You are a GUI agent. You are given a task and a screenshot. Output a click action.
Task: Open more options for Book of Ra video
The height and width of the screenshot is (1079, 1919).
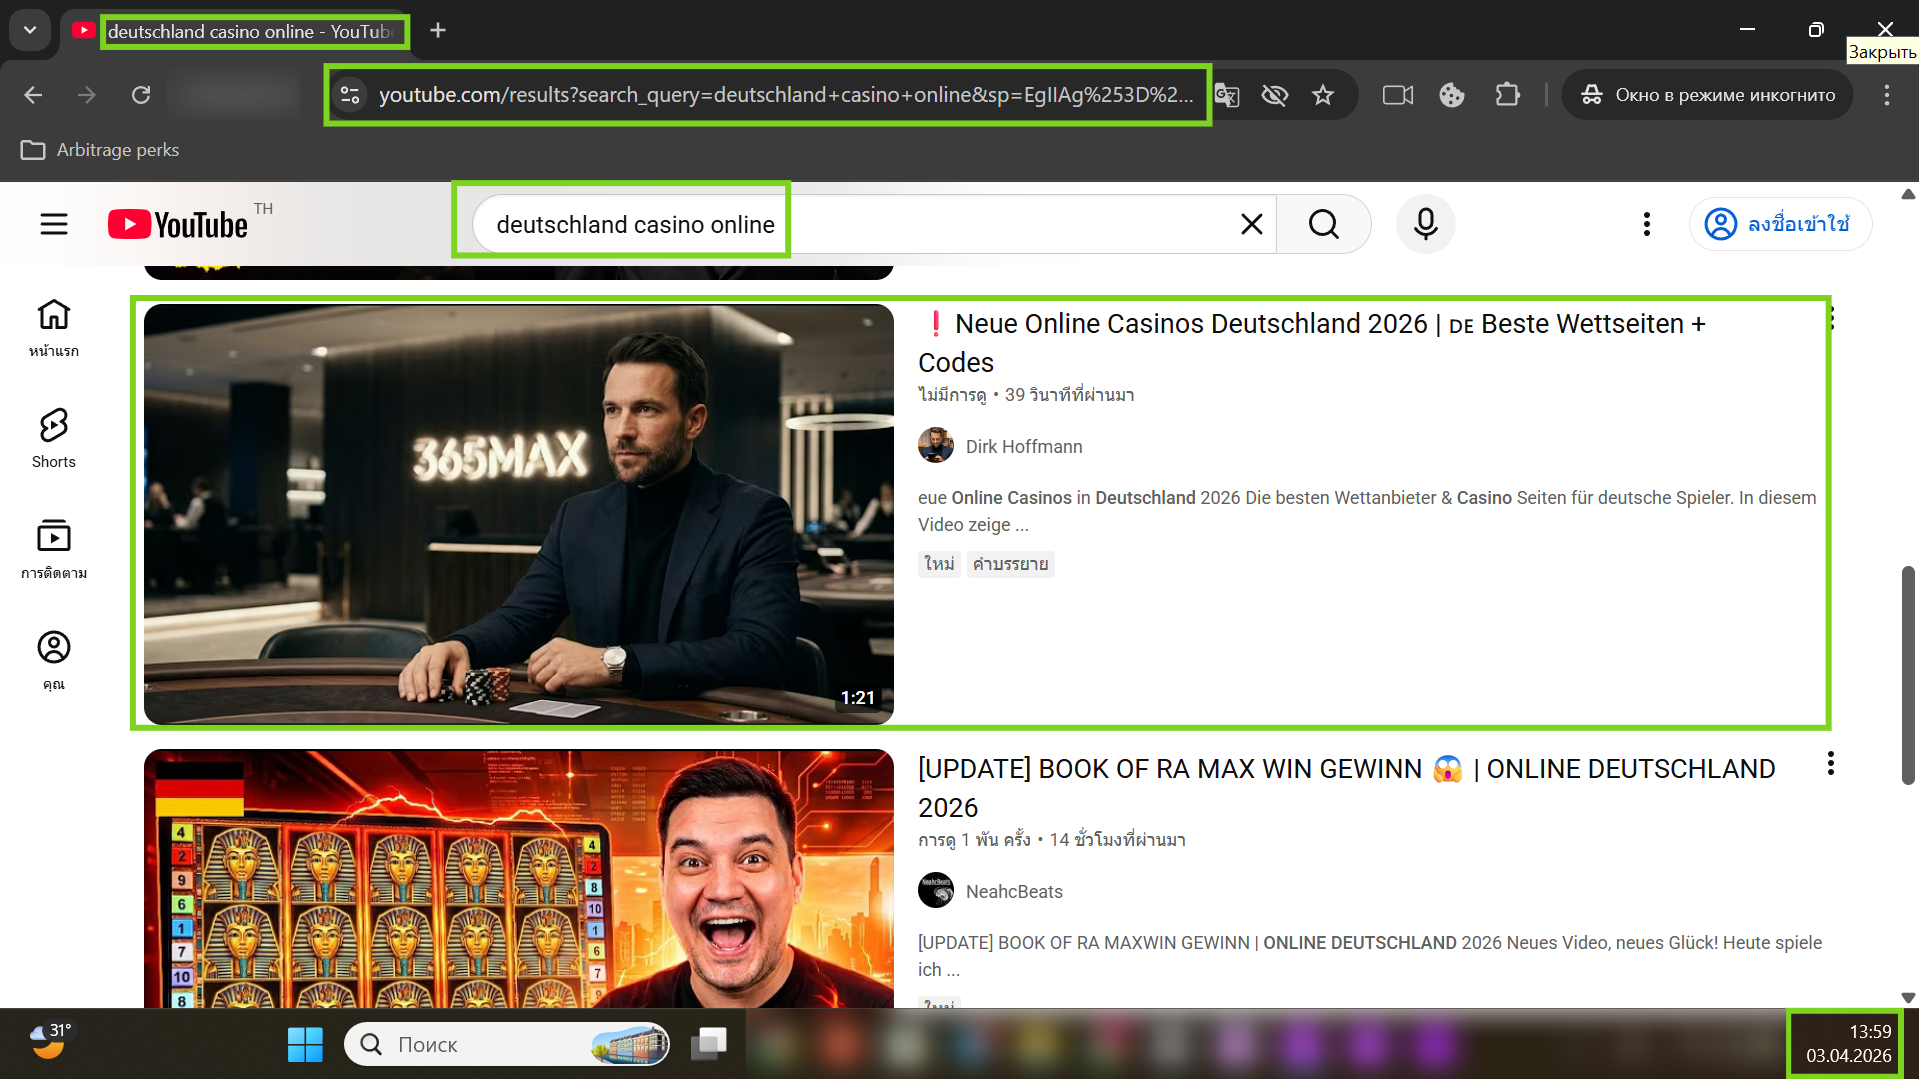(1830, 764)
